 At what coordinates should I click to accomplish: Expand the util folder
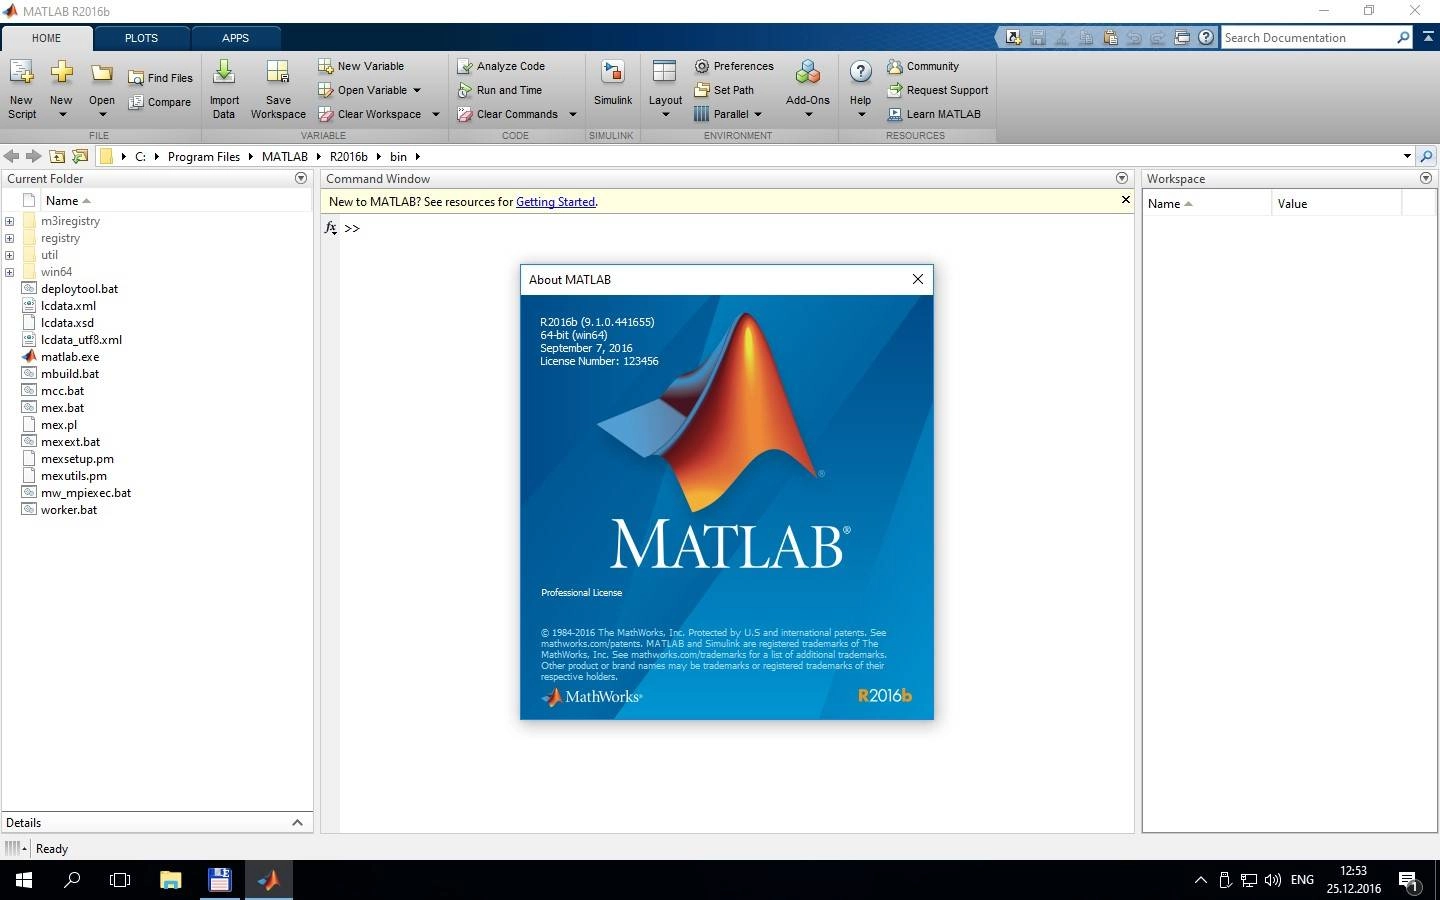point(9,255)
